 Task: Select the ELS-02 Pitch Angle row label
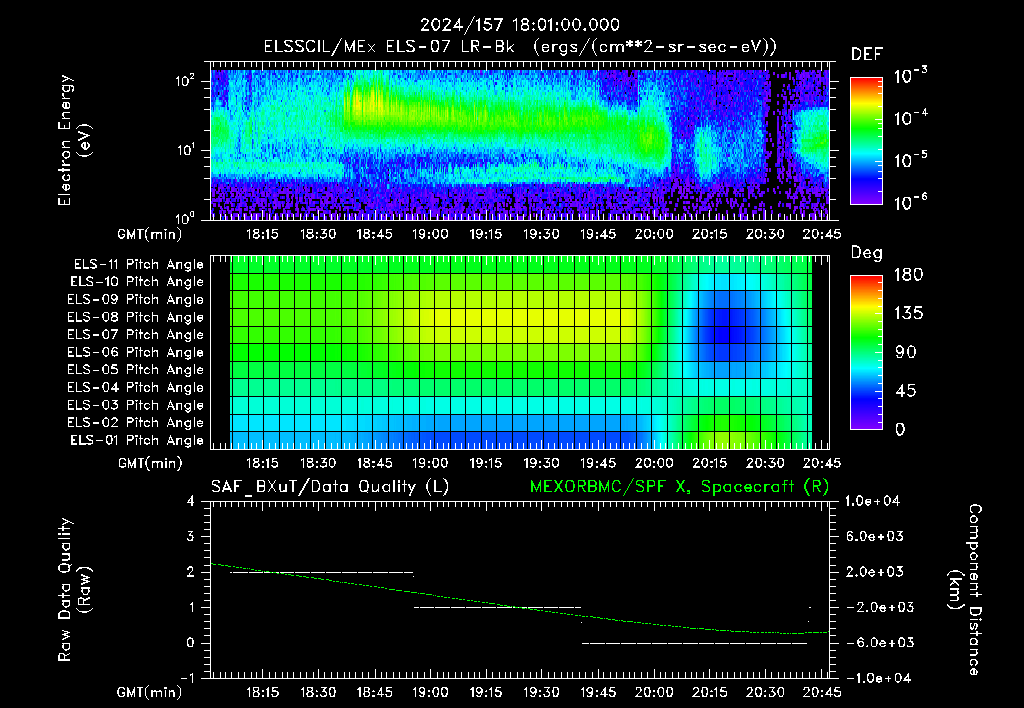136,423
